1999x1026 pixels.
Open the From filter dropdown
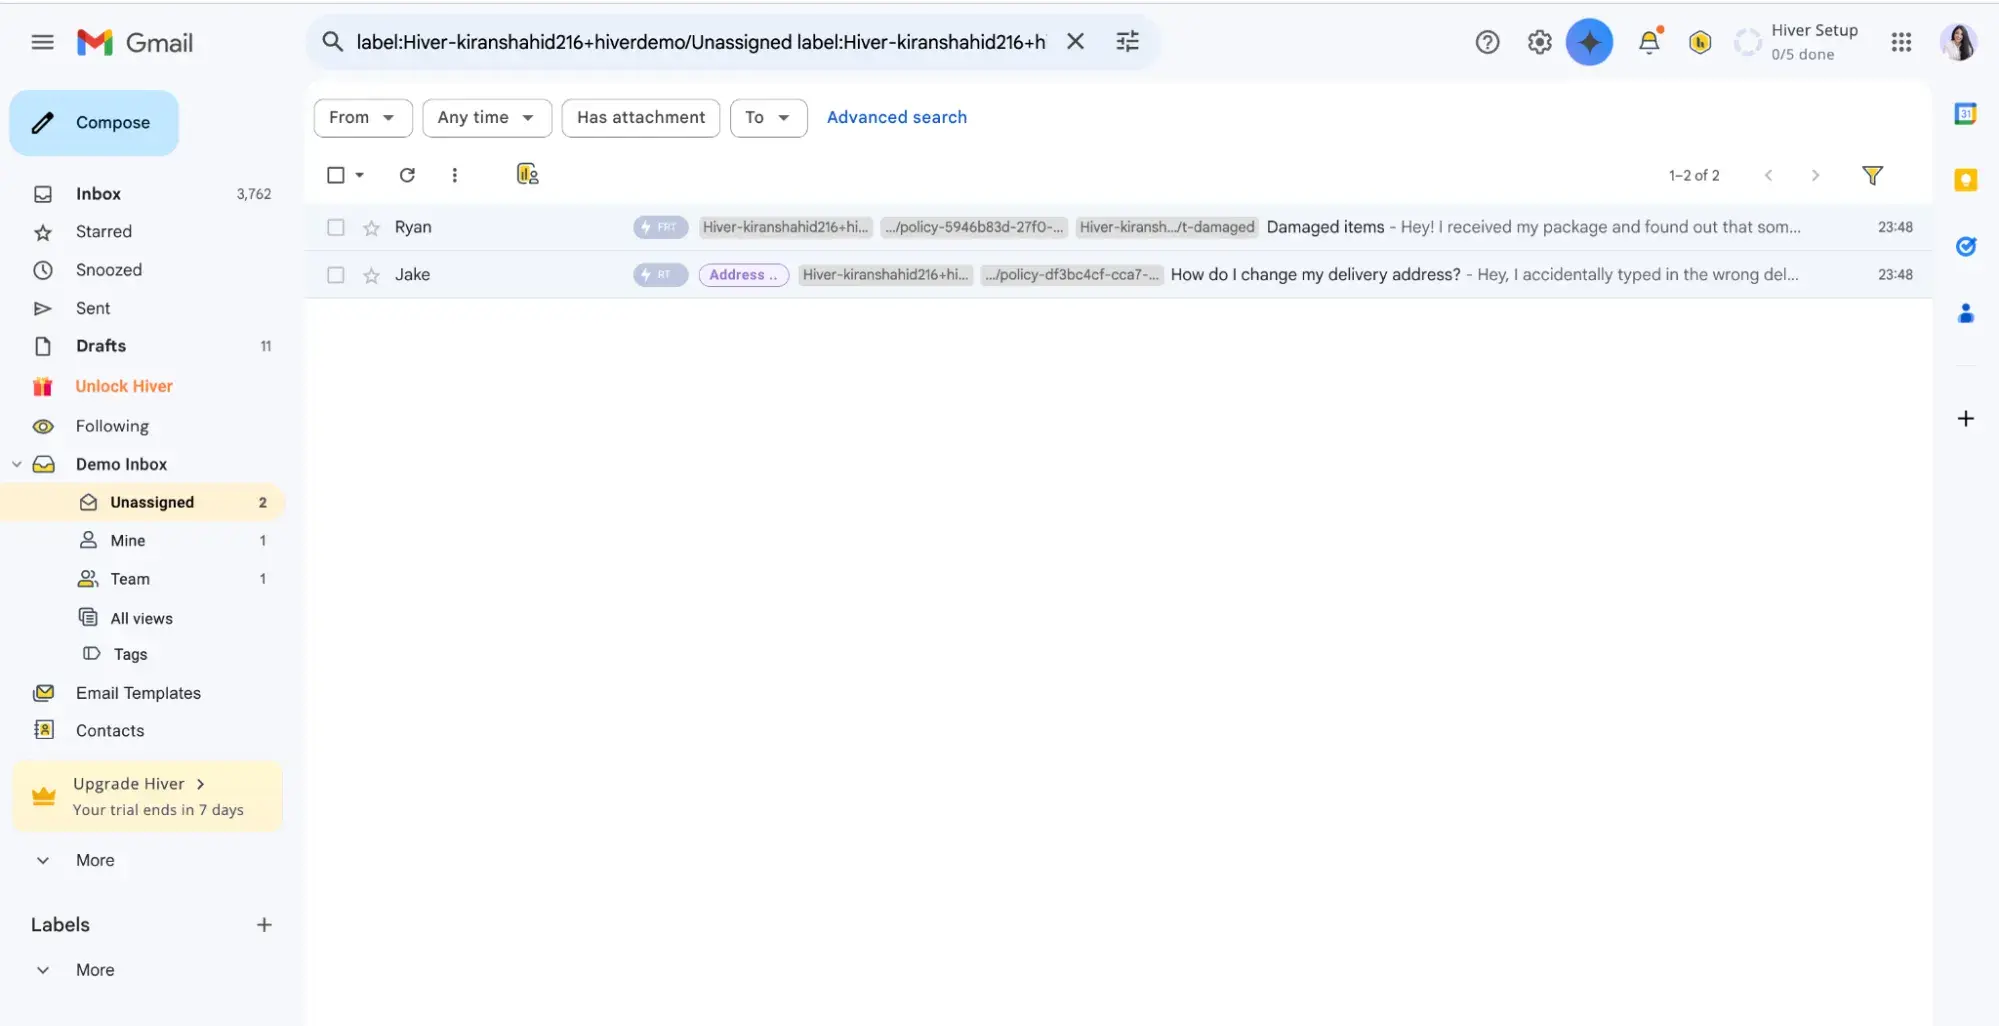363,118
